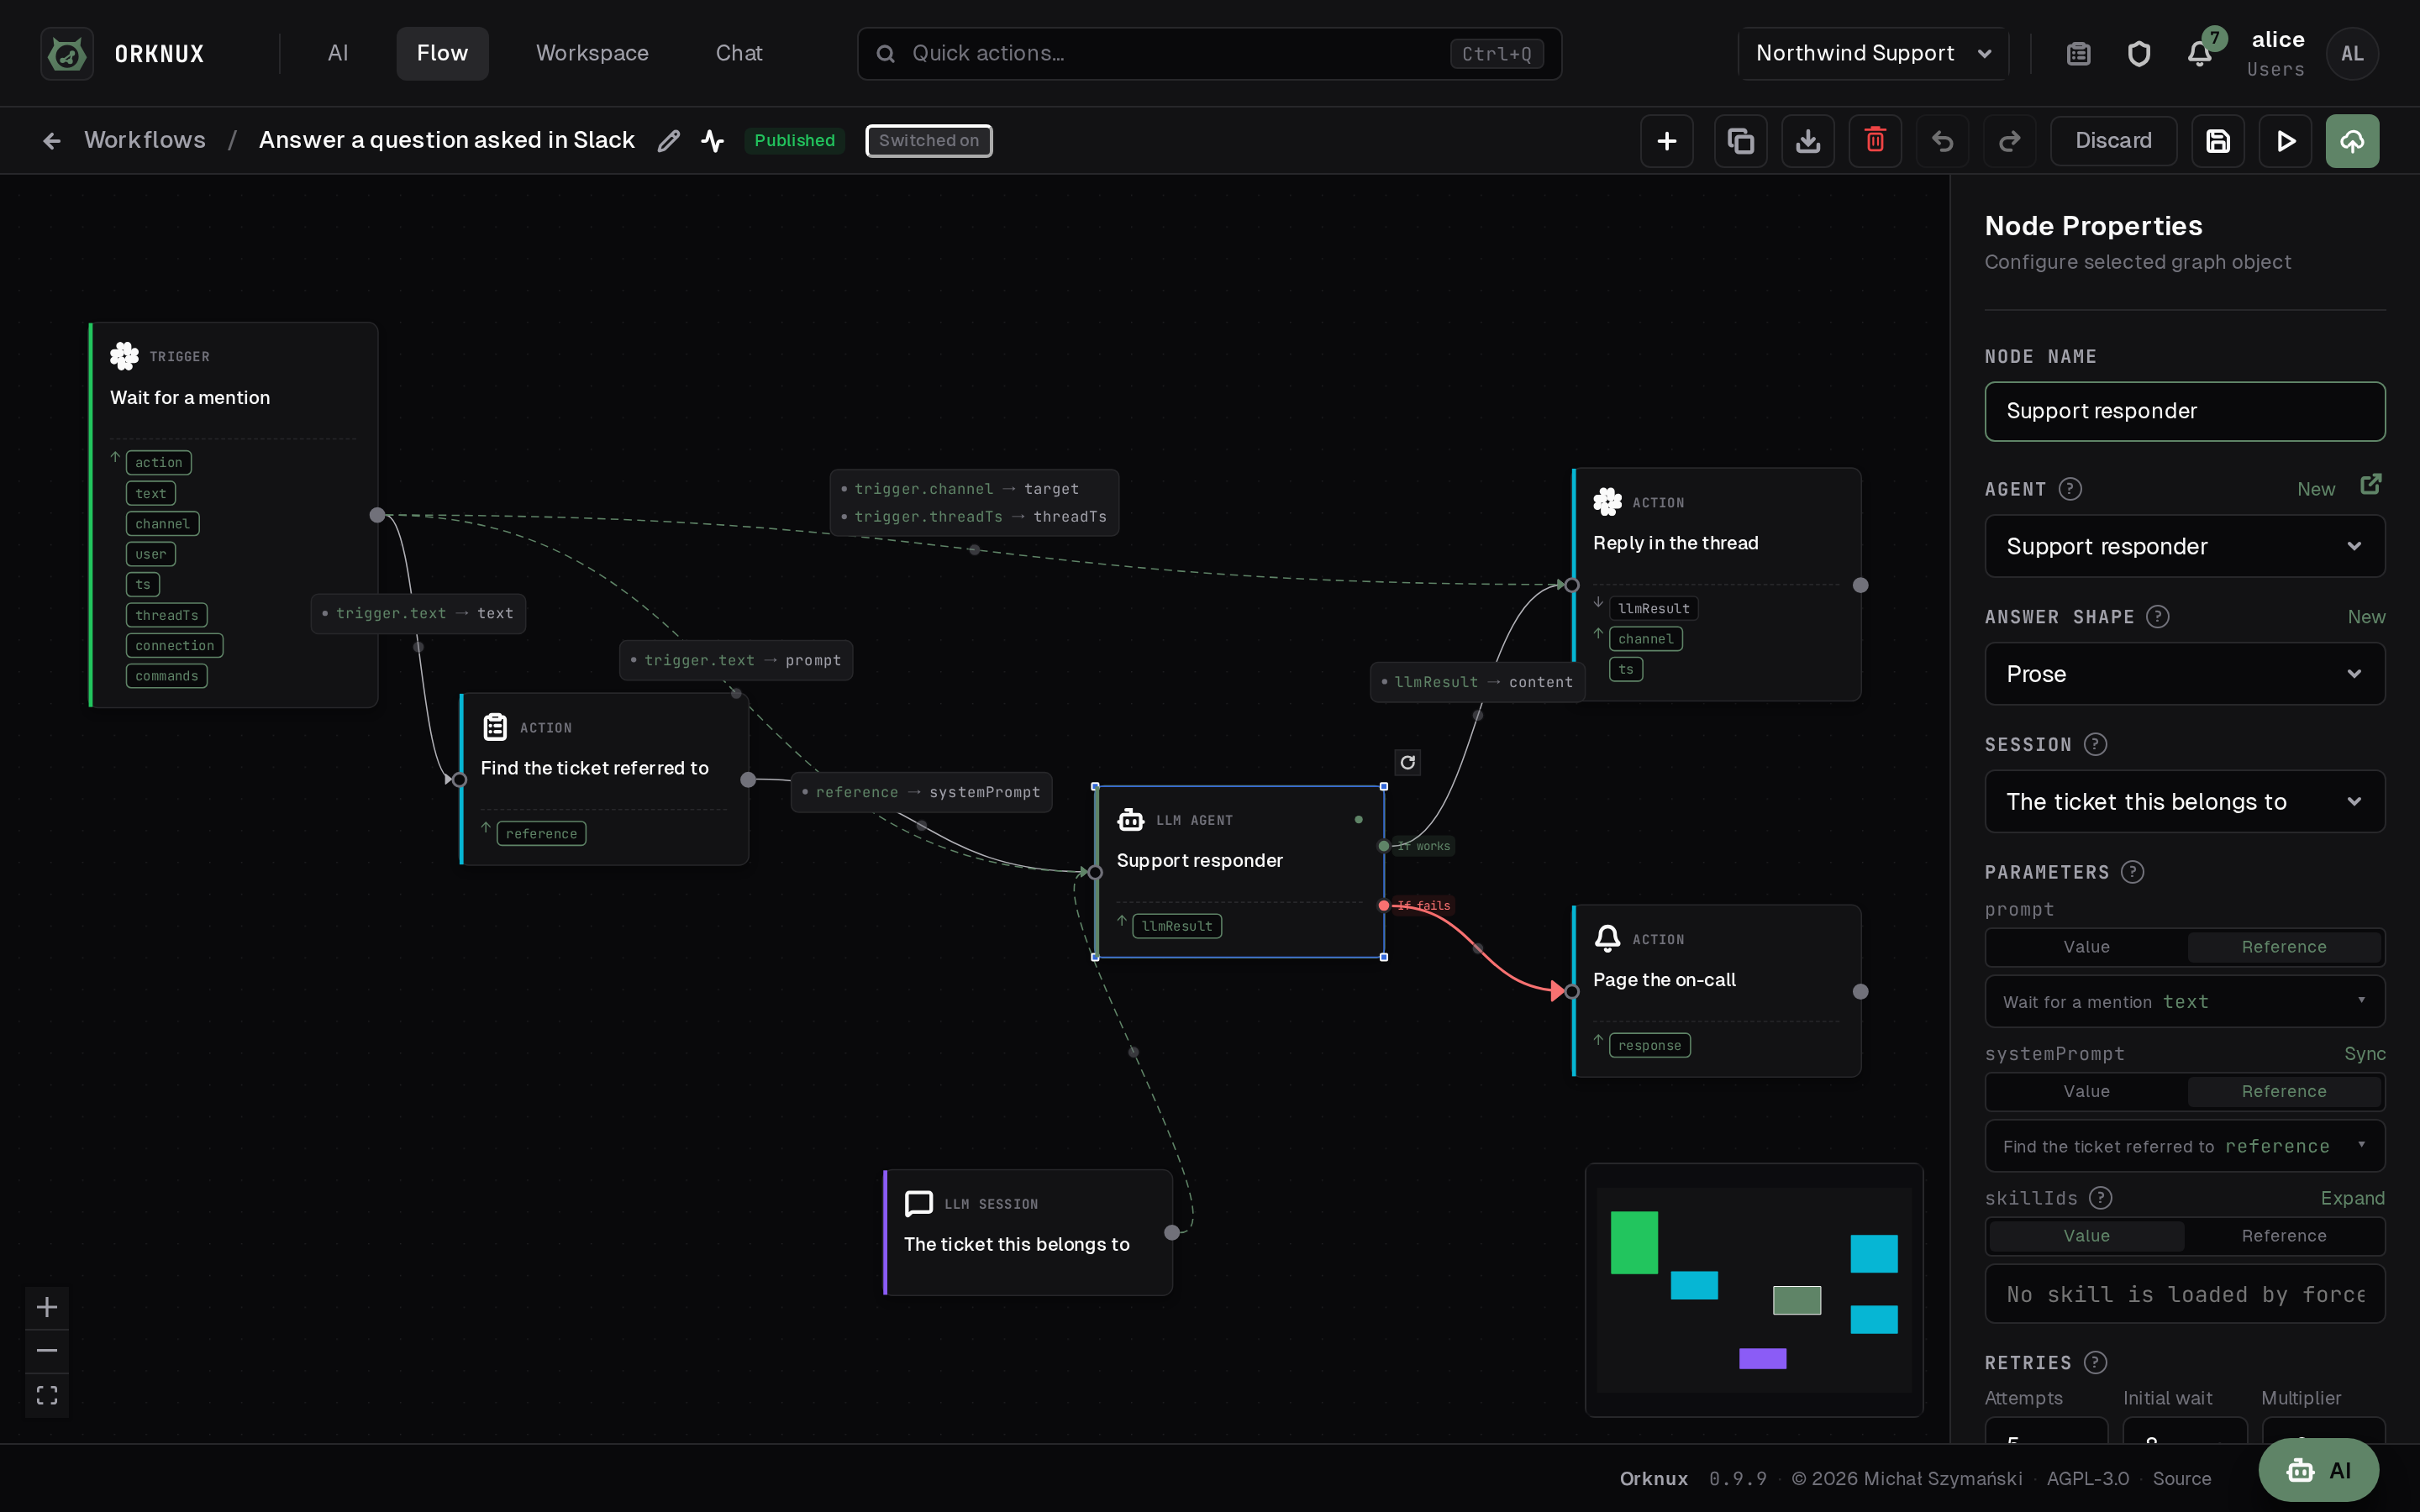
Task: Undo last change with undo arrow
Action: point(1942,141)
